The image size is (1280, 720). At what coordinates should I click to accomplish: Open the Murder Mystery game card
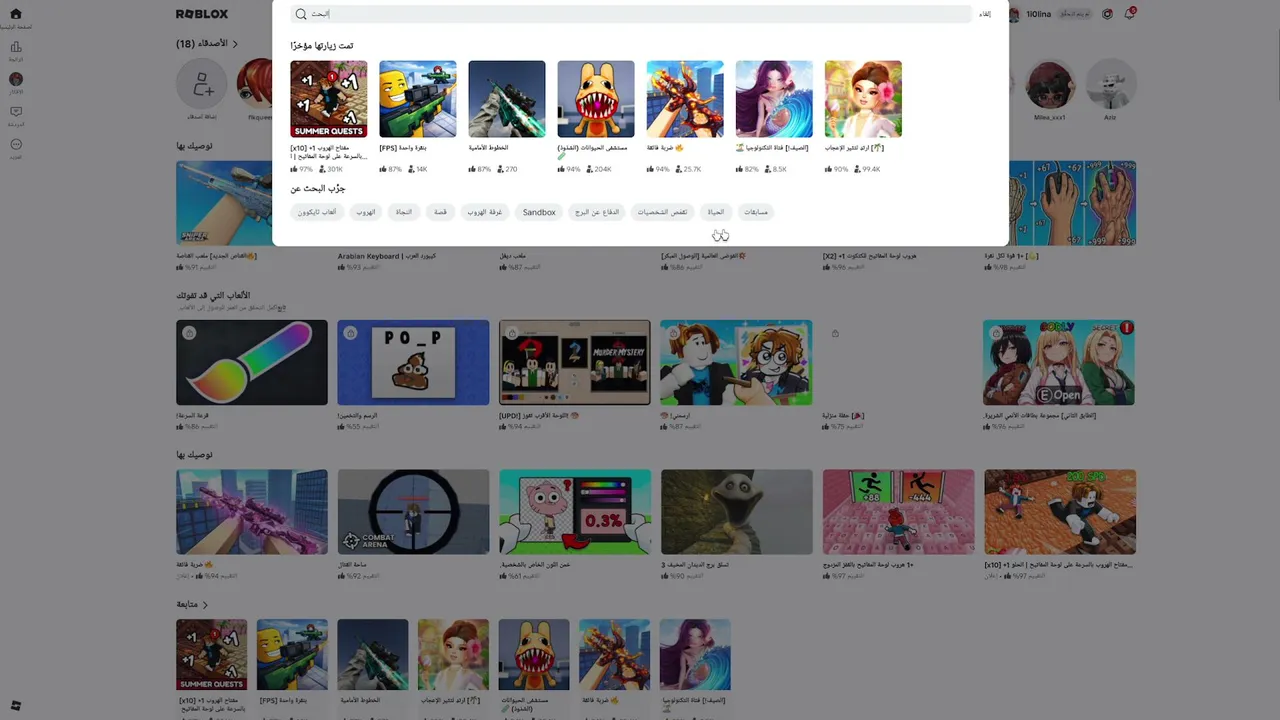click(575, 363)
